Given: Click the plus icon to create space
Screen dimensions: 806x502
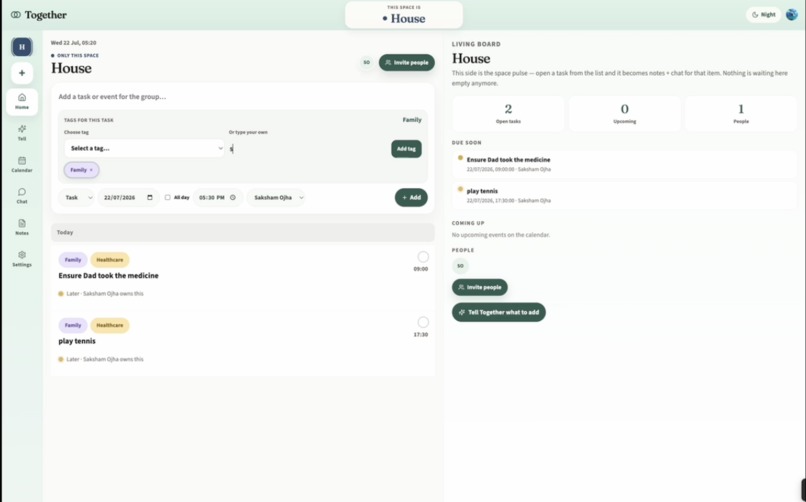Looking at the screenshot, I should [22, 73].
